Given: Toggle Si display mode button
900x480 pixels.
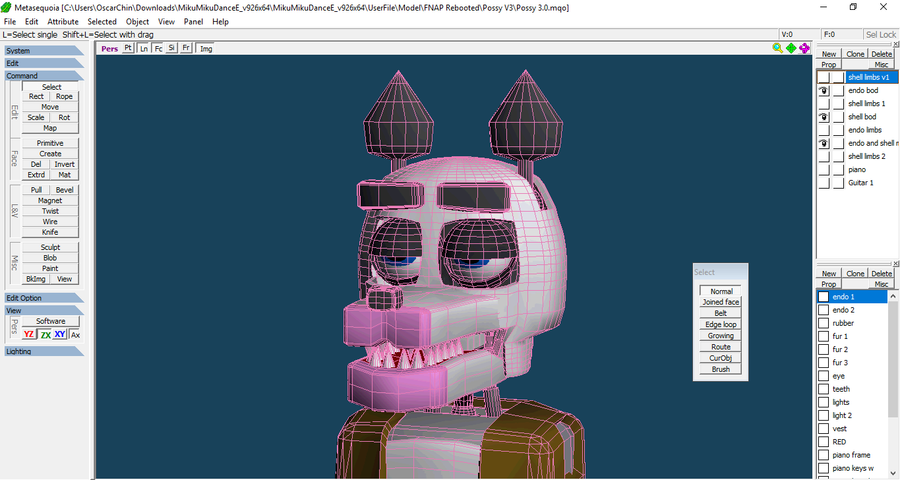Looking at the screenshot, I should [172, 48].
